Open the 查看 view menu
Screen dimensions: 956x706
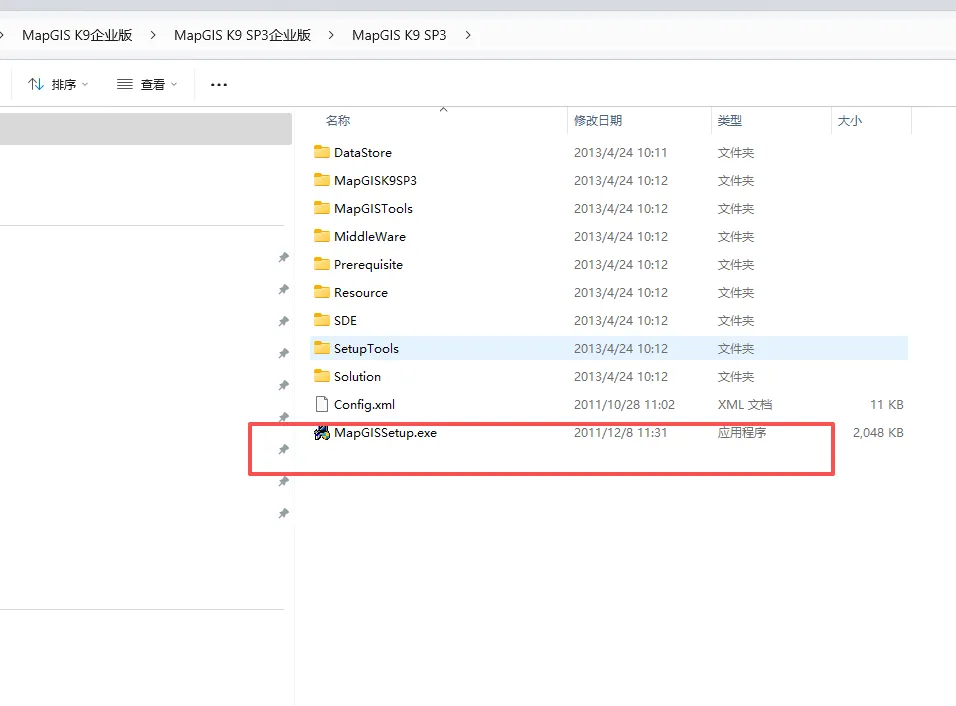pyautogui.click(x=147, y=84)
